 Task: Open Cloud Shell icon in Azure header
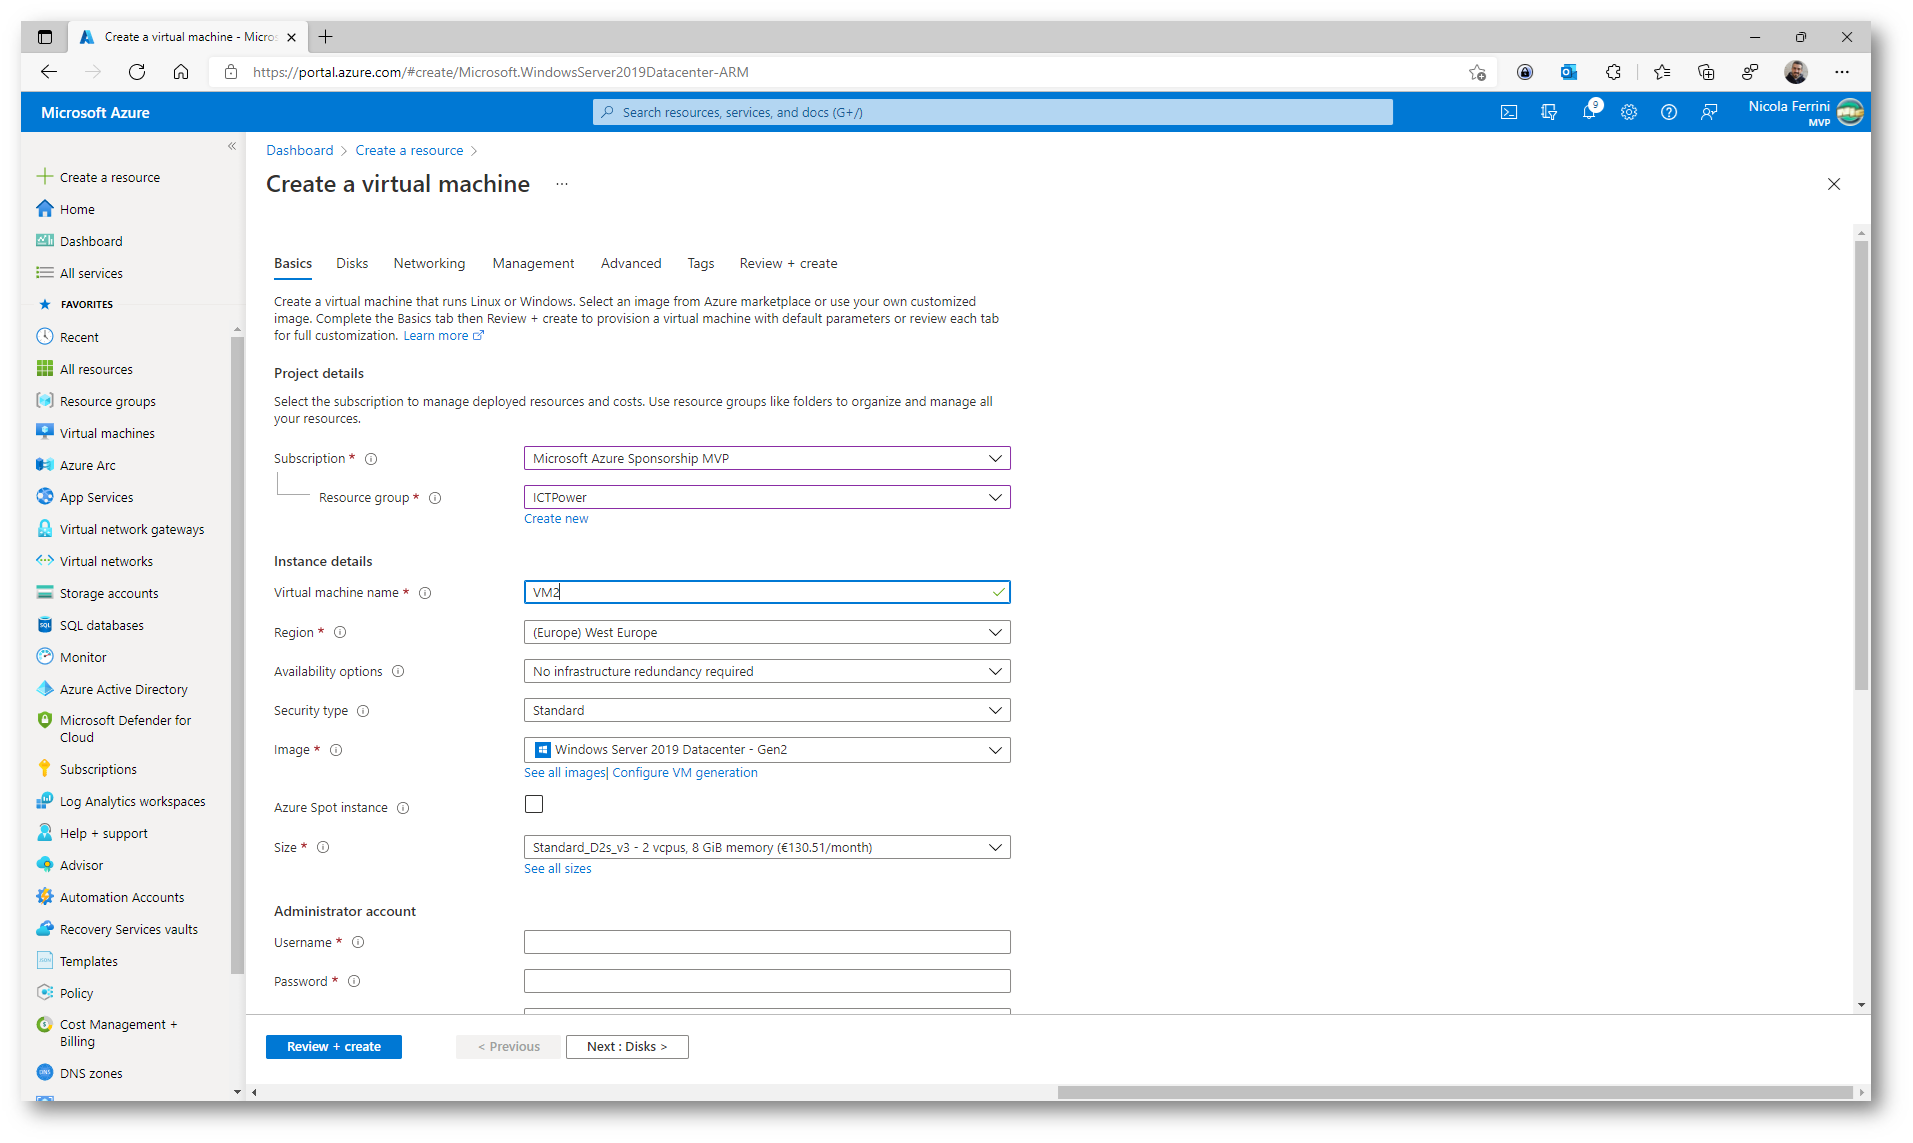1509,112
